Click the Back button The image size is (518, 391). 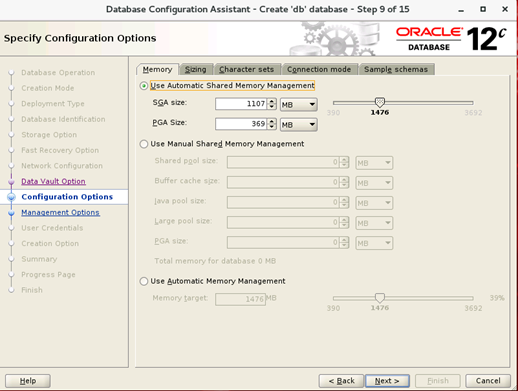pos(341,381)
